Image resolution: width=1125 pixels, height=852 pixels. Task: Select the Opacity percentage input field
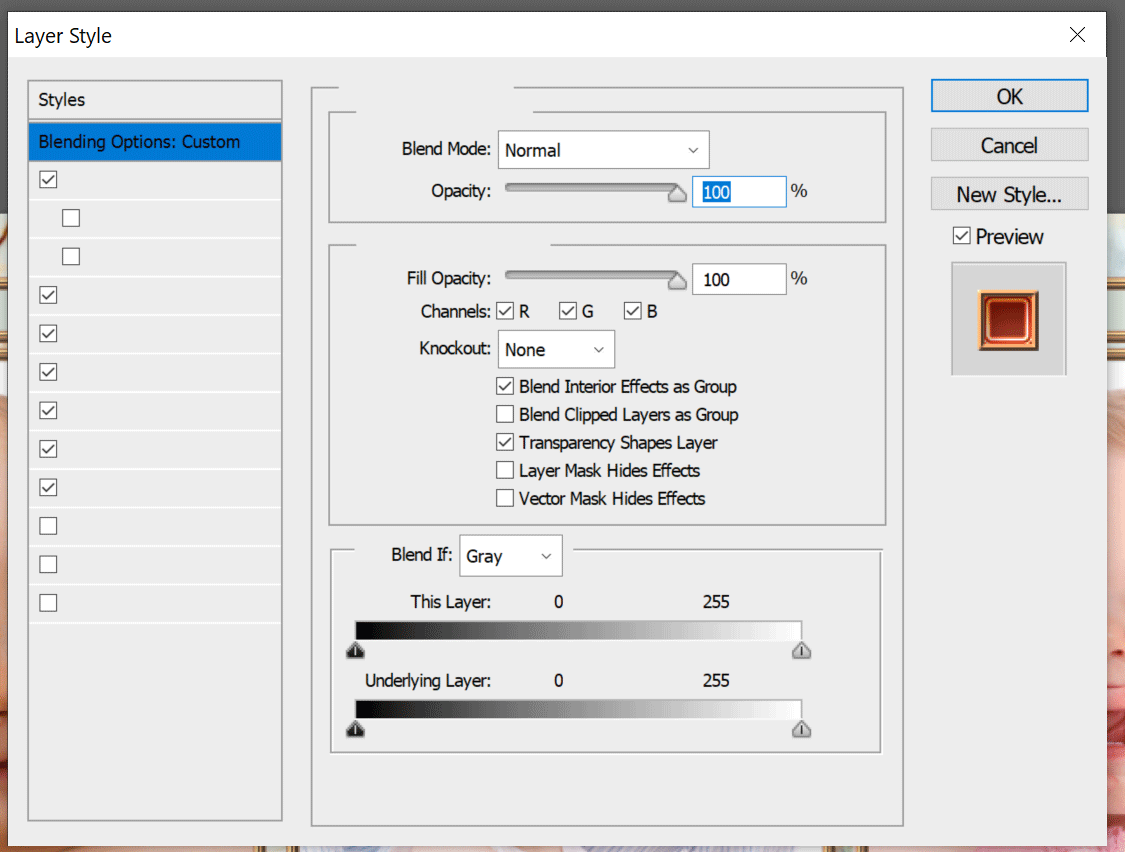click(x=739, y=191)
